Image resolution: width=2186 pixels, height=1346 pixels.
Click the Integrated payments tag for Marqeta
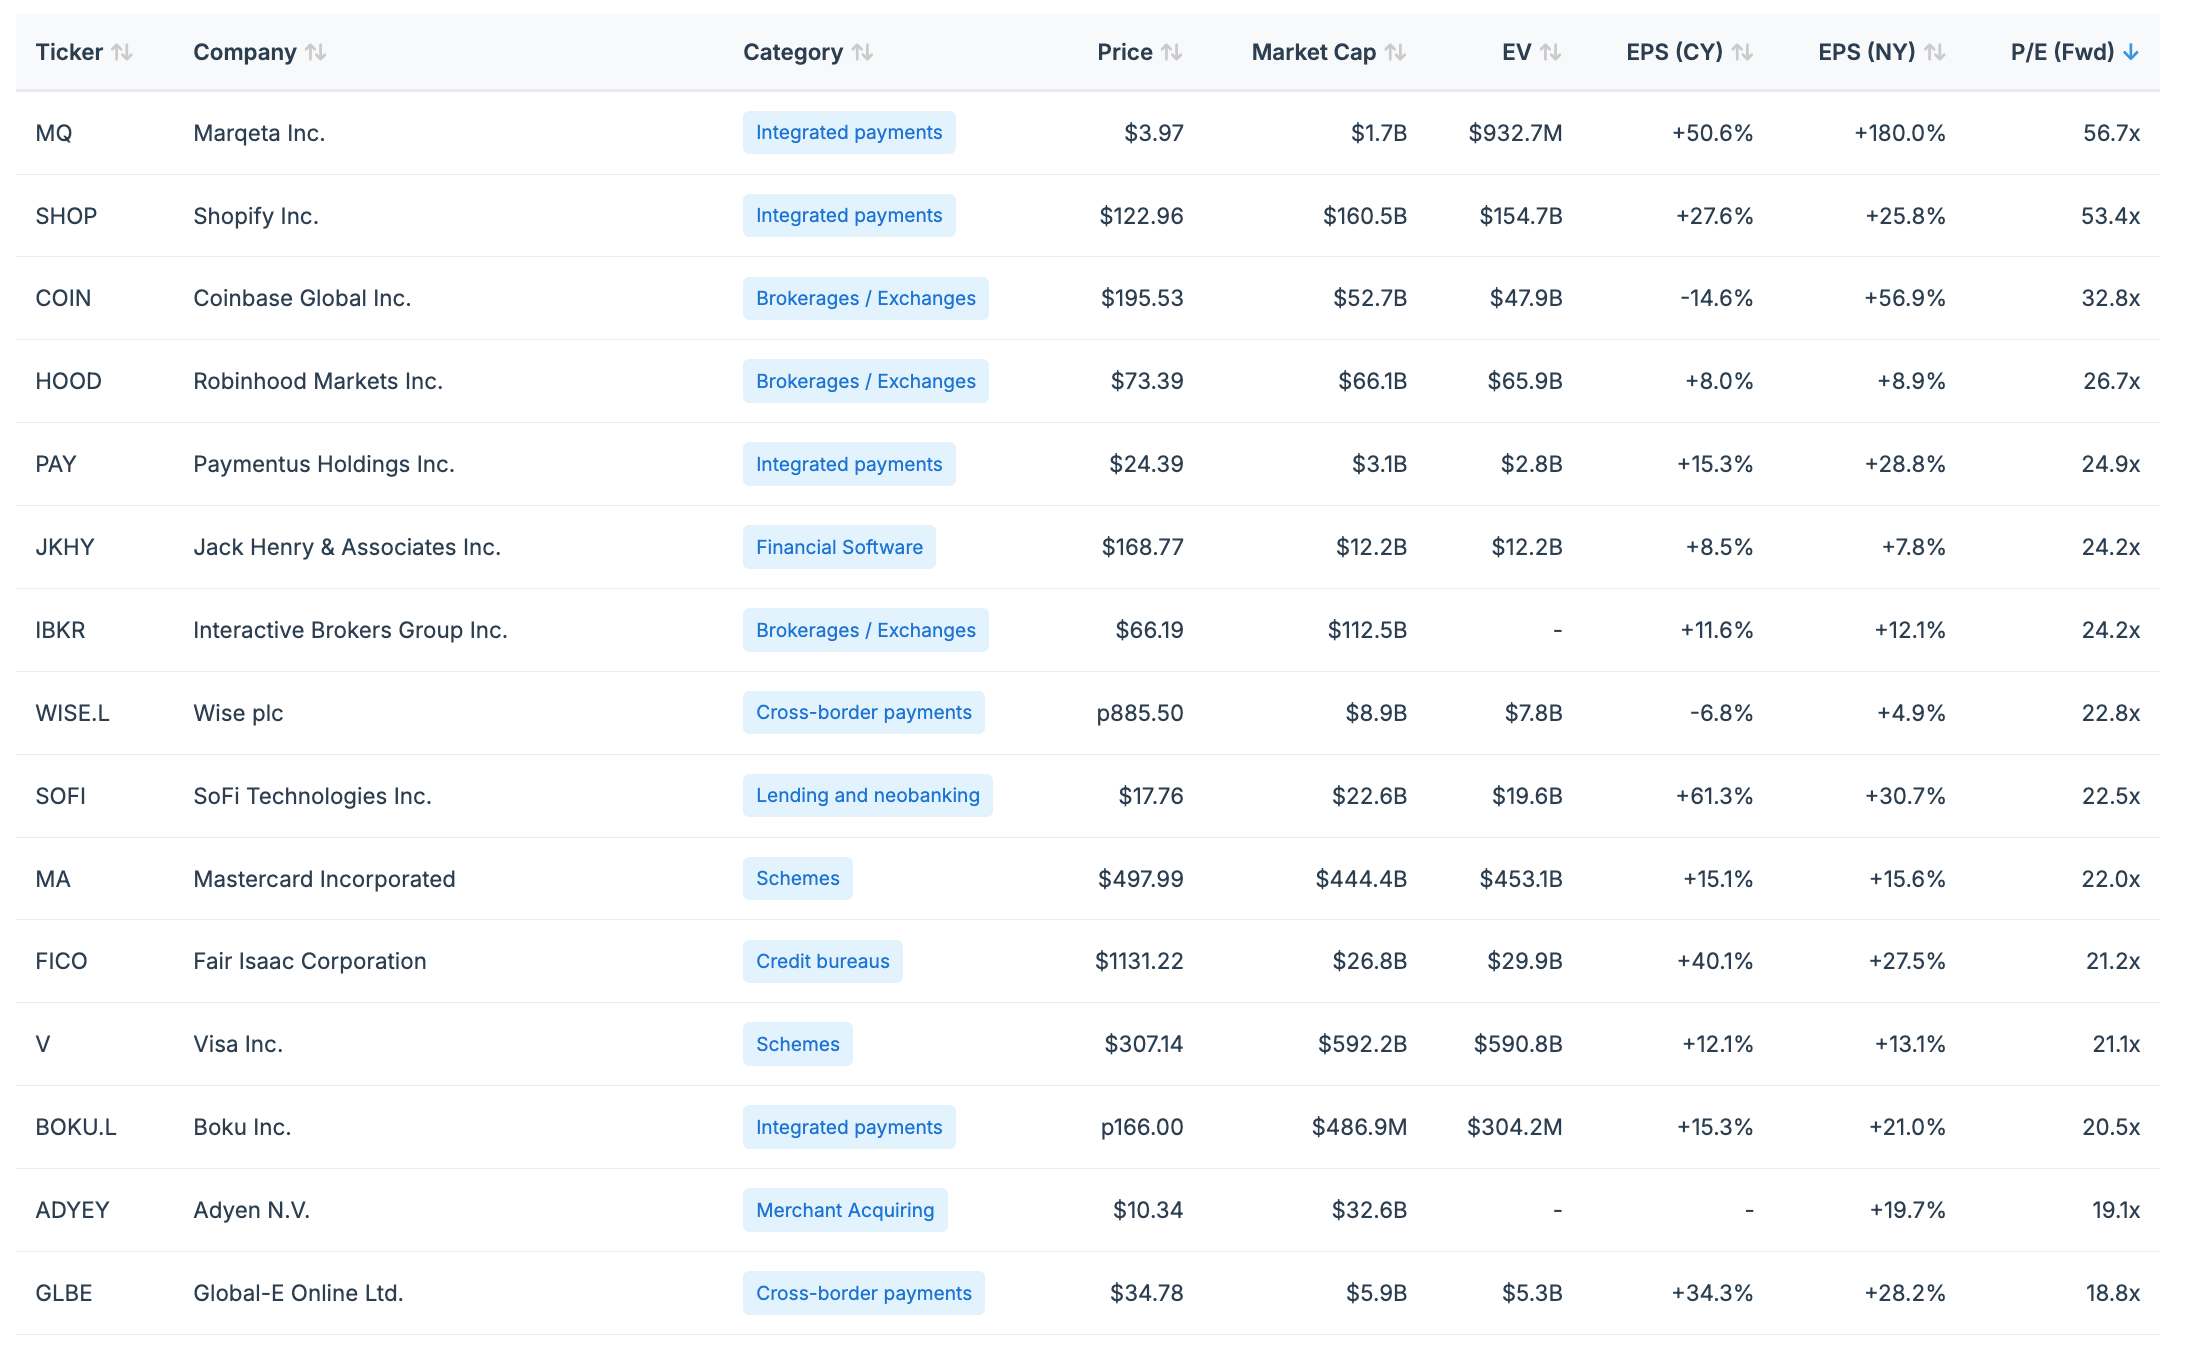[848, 133]
